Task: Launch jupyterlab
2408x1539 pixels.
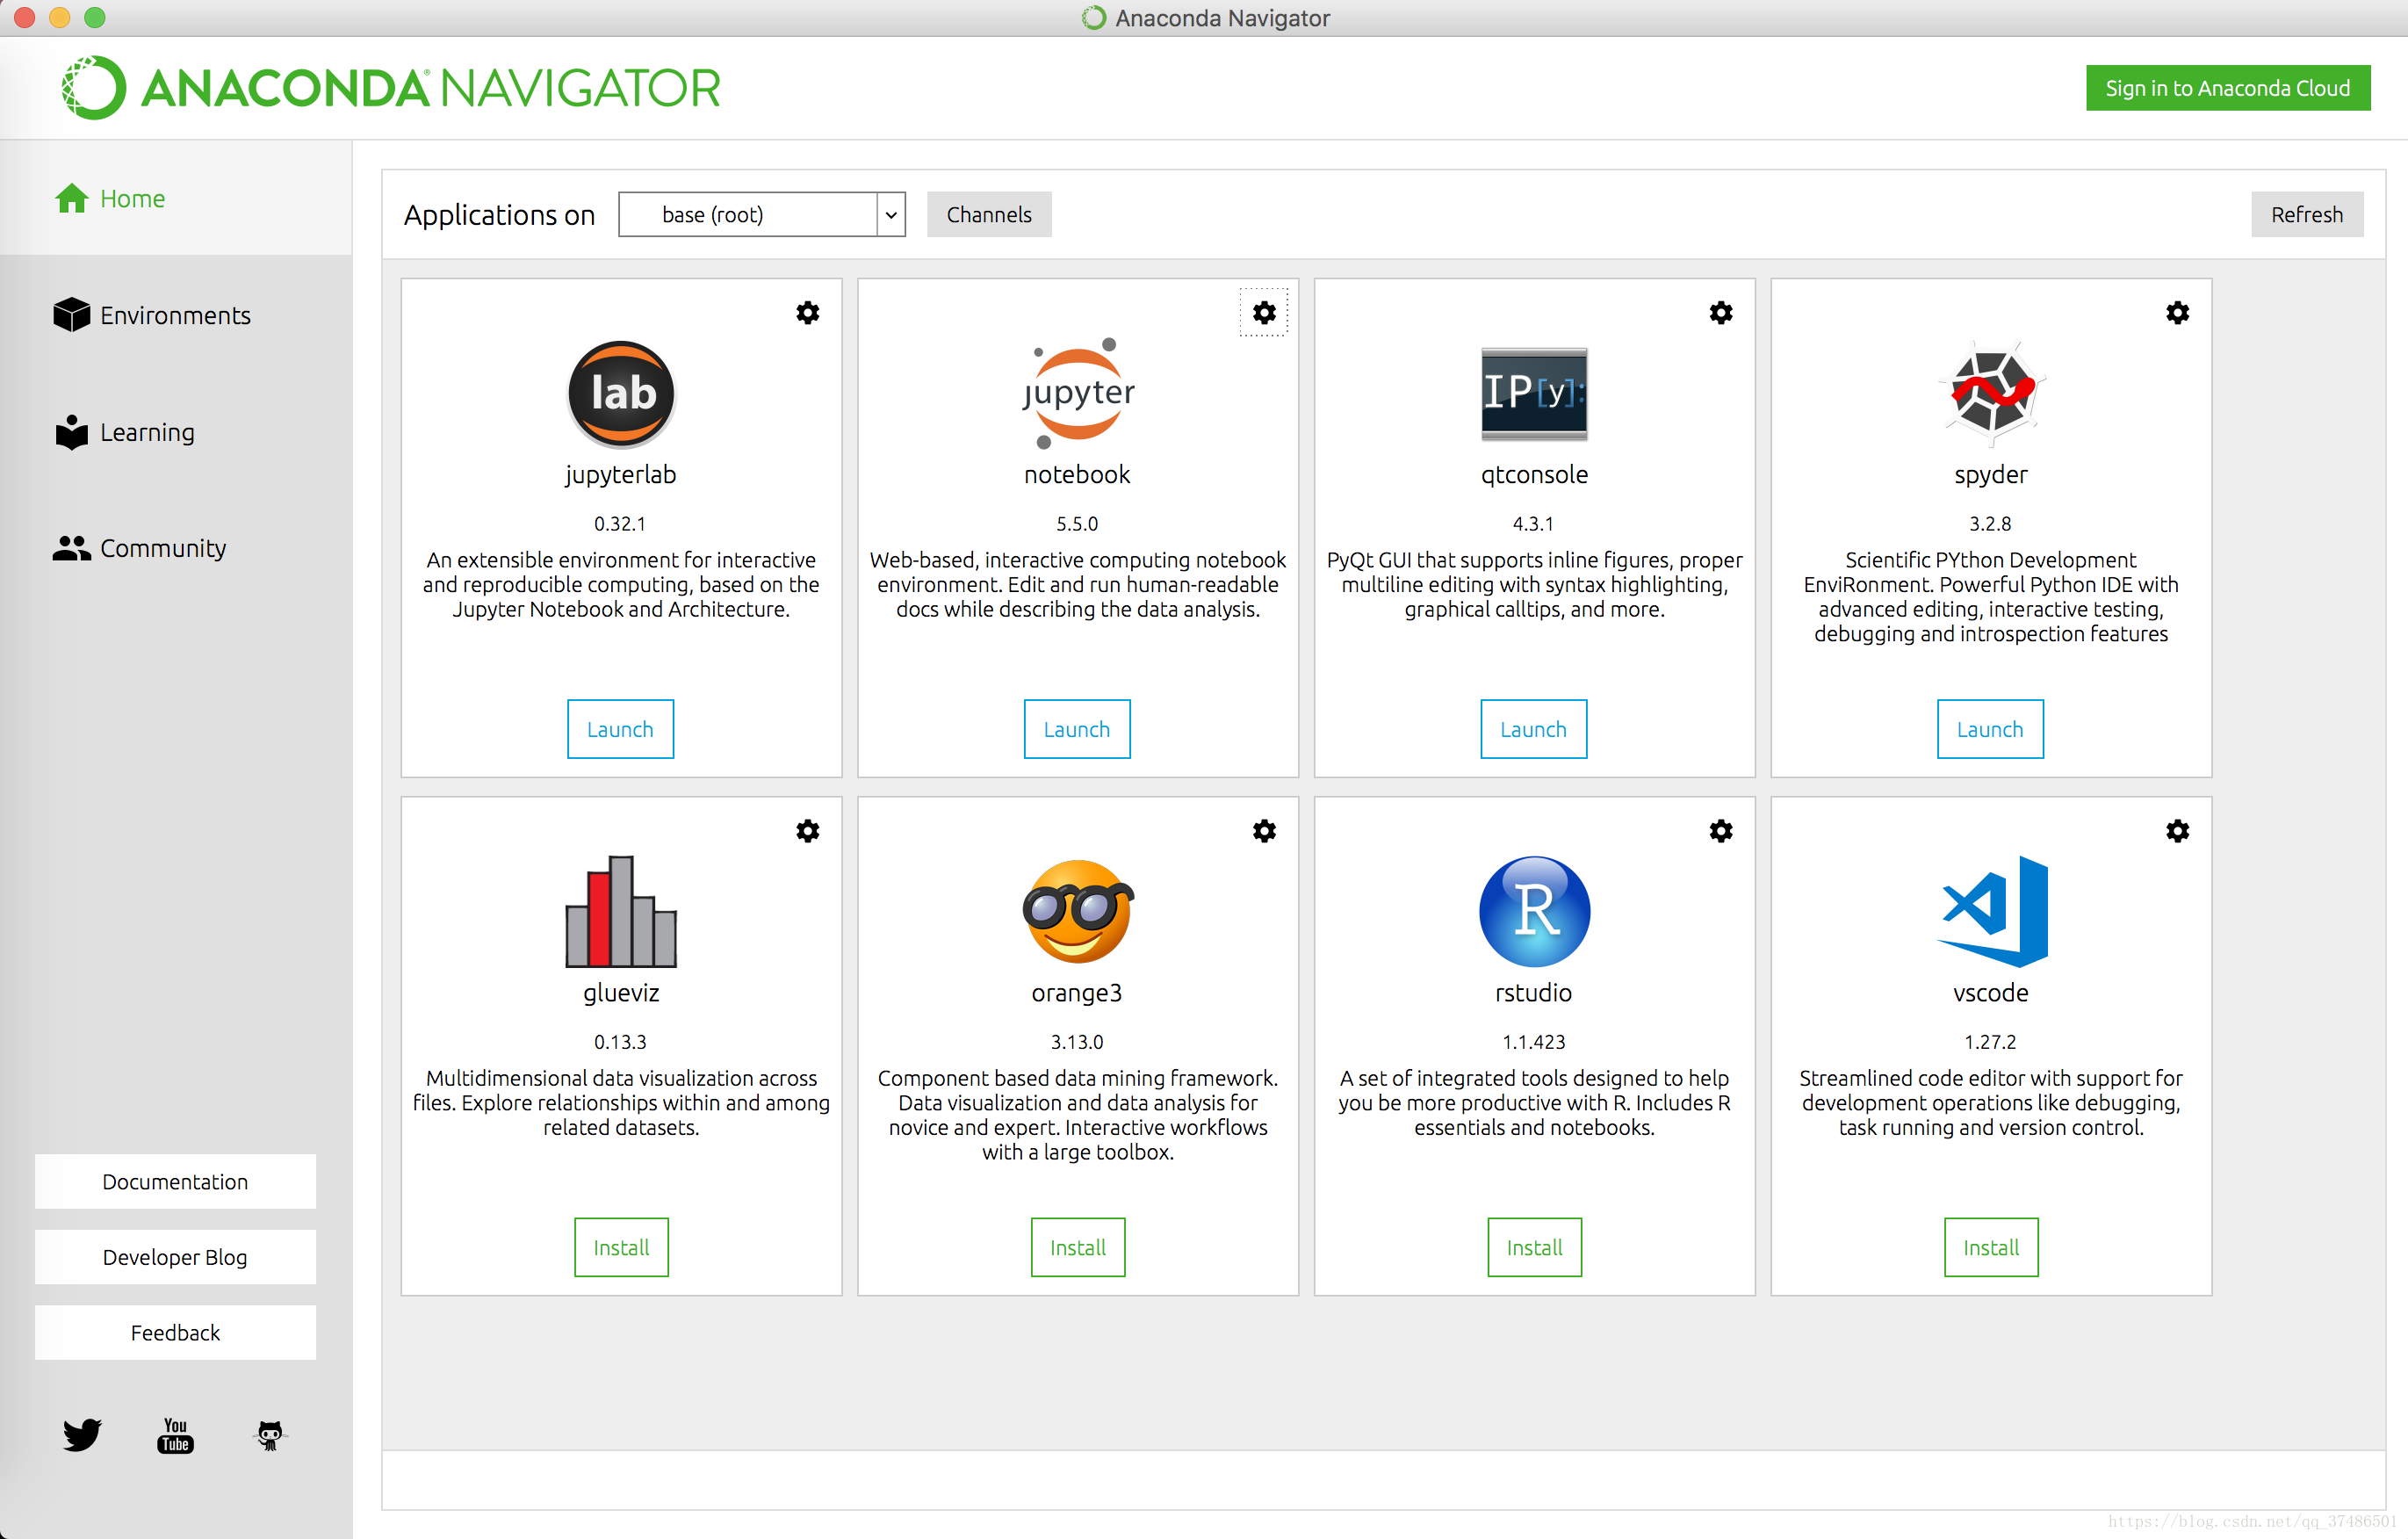Action: pos(621,729)
